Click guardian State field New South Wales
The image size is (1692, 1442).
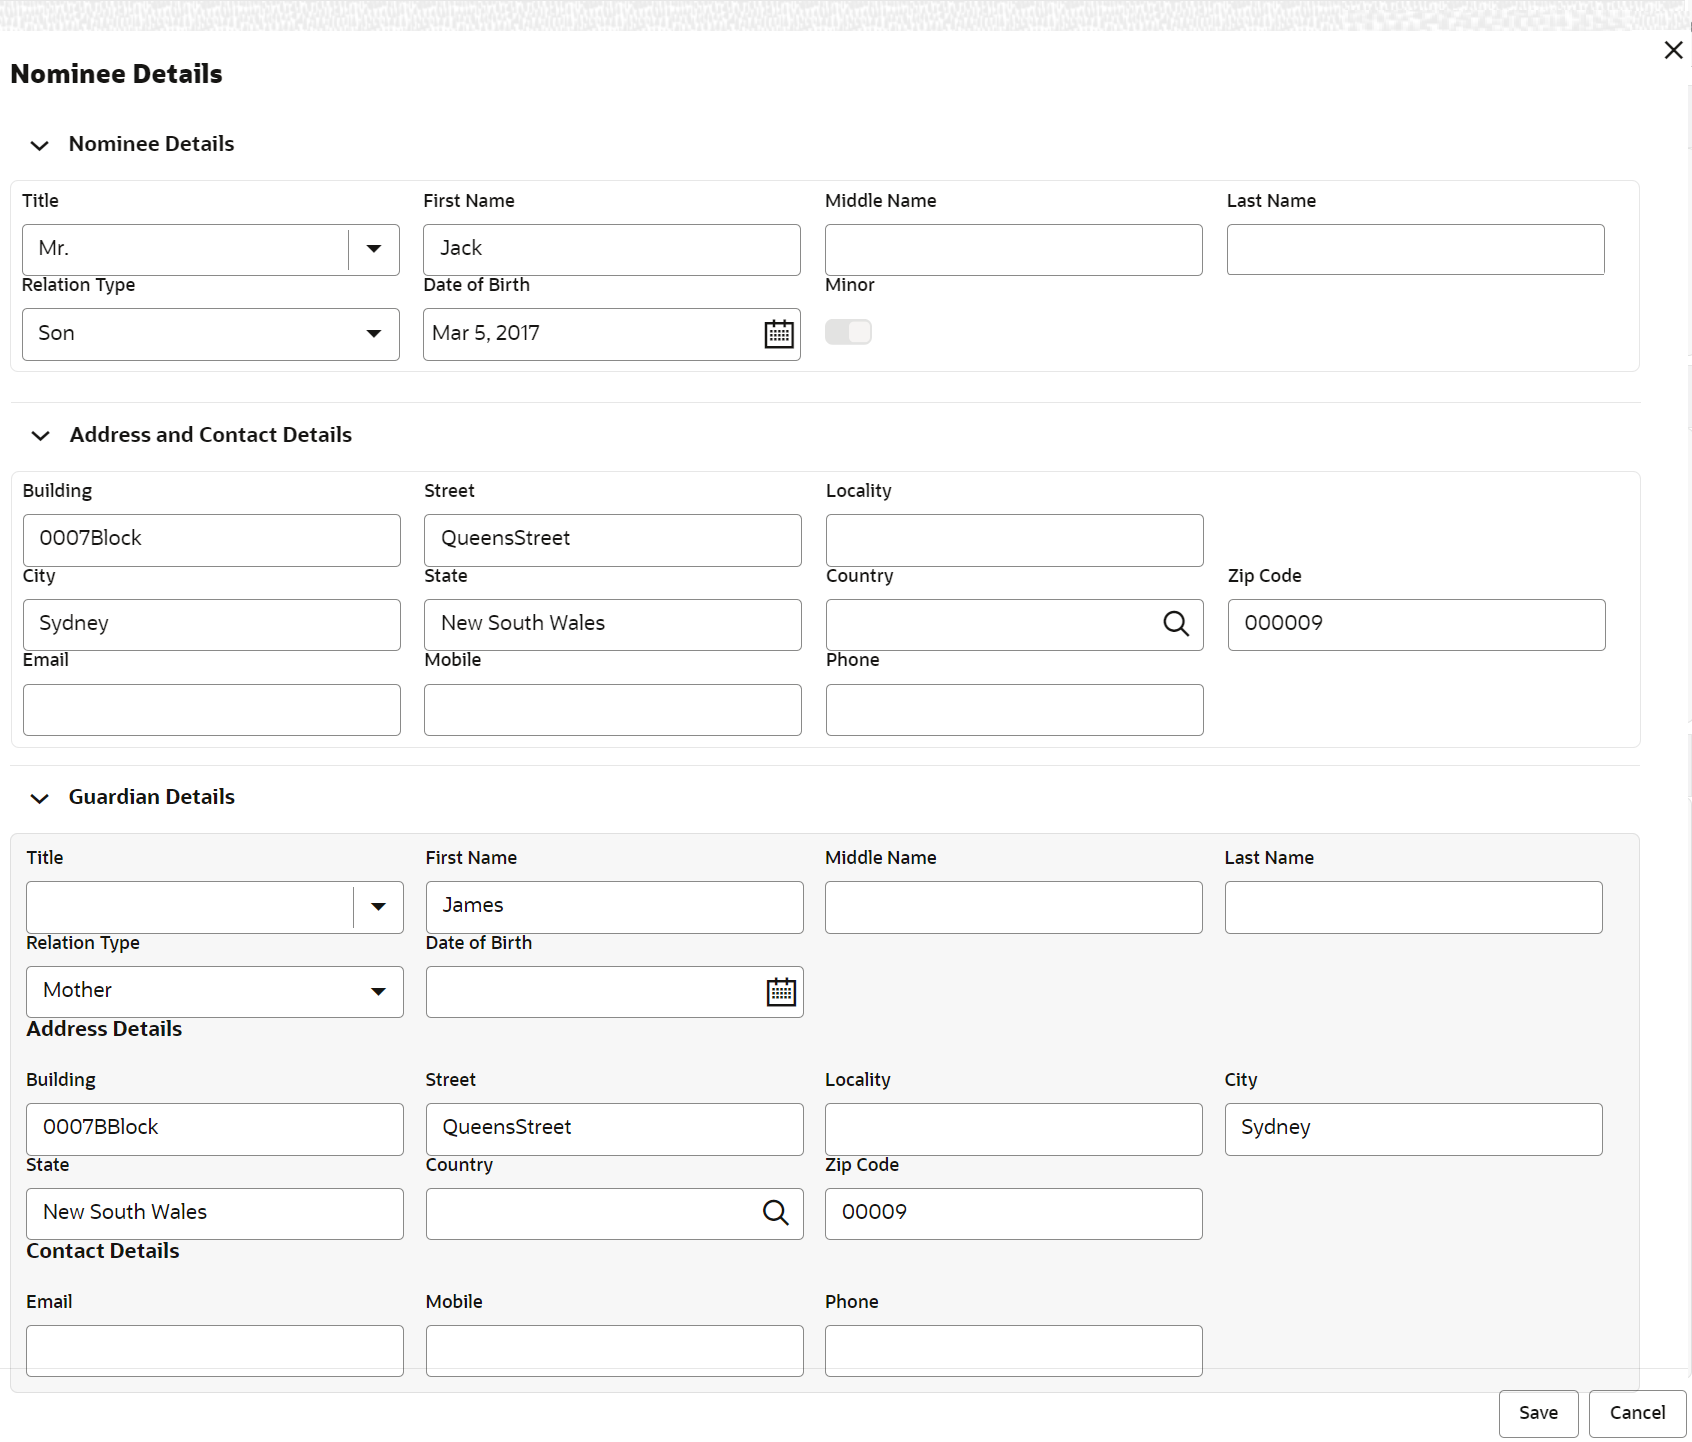coord(215,1214)
